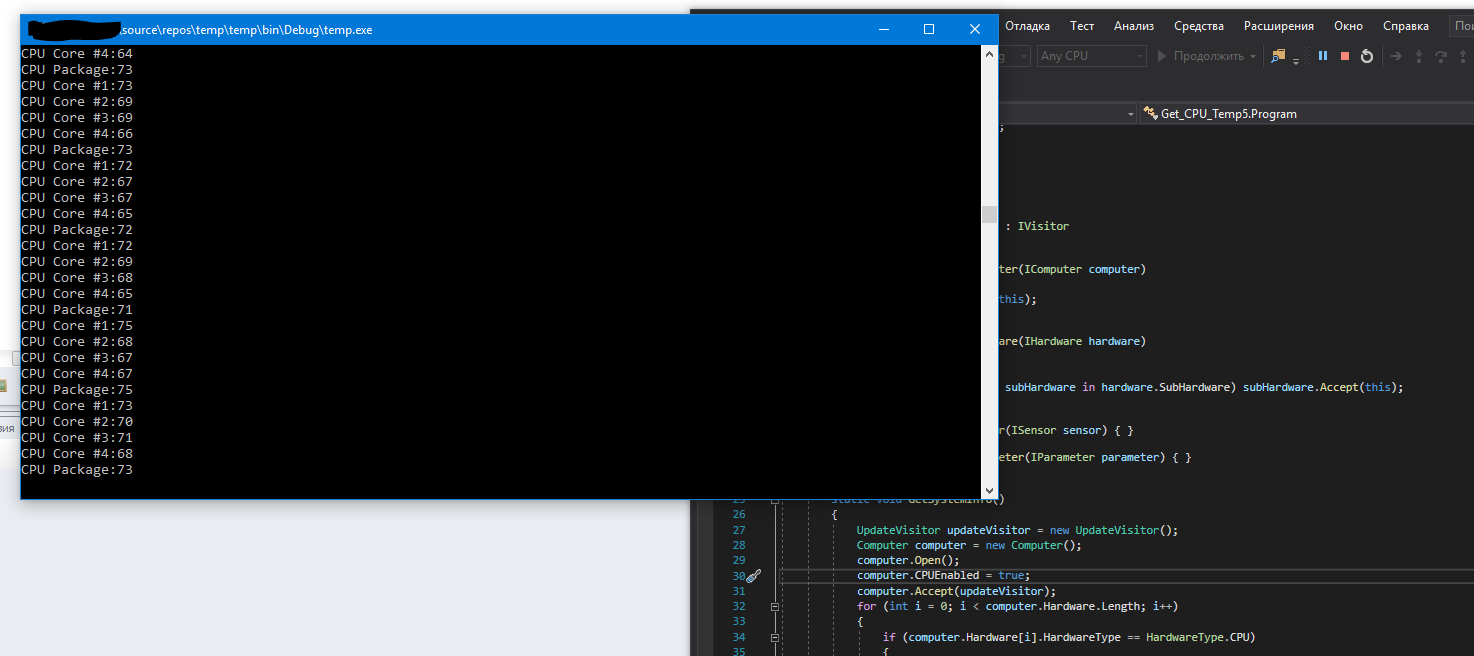Open the Any CPU platform dropdown
1474x656 pixels.
(x=1091, y=56)
